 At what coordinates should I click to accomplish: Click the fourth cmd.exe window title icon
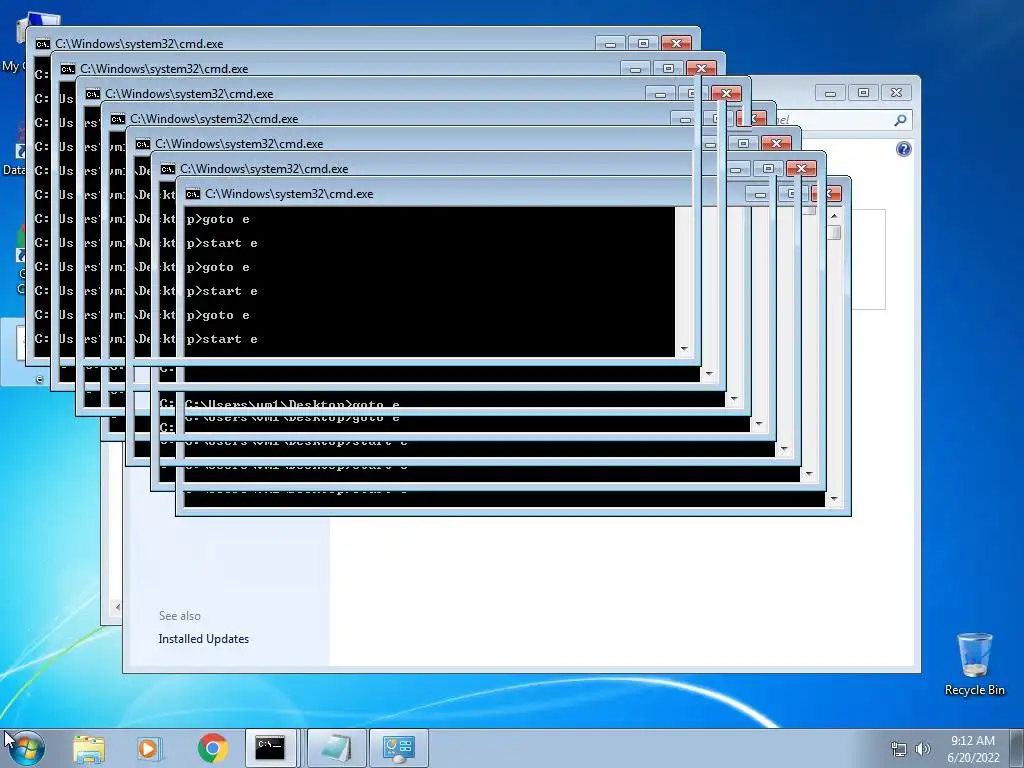pyautogui.click(x=118, y=119)
